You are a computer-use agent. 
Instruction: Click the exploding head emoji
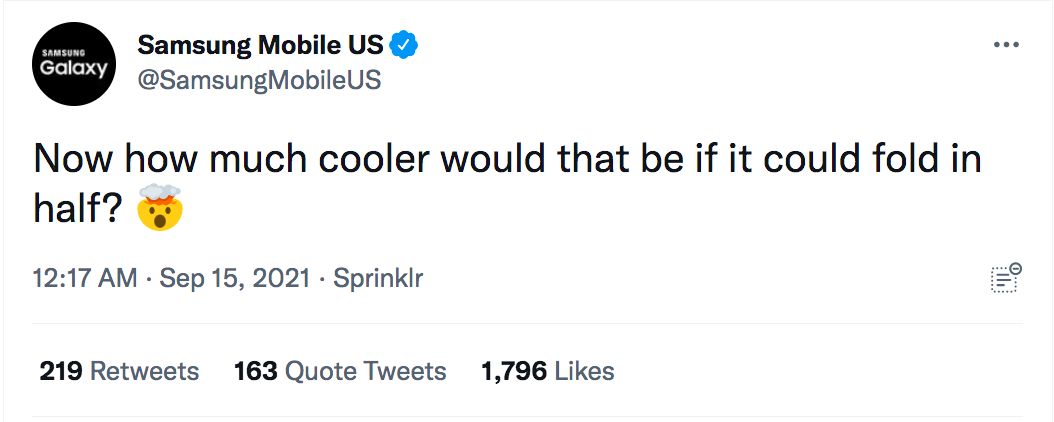tap(159, 207)
